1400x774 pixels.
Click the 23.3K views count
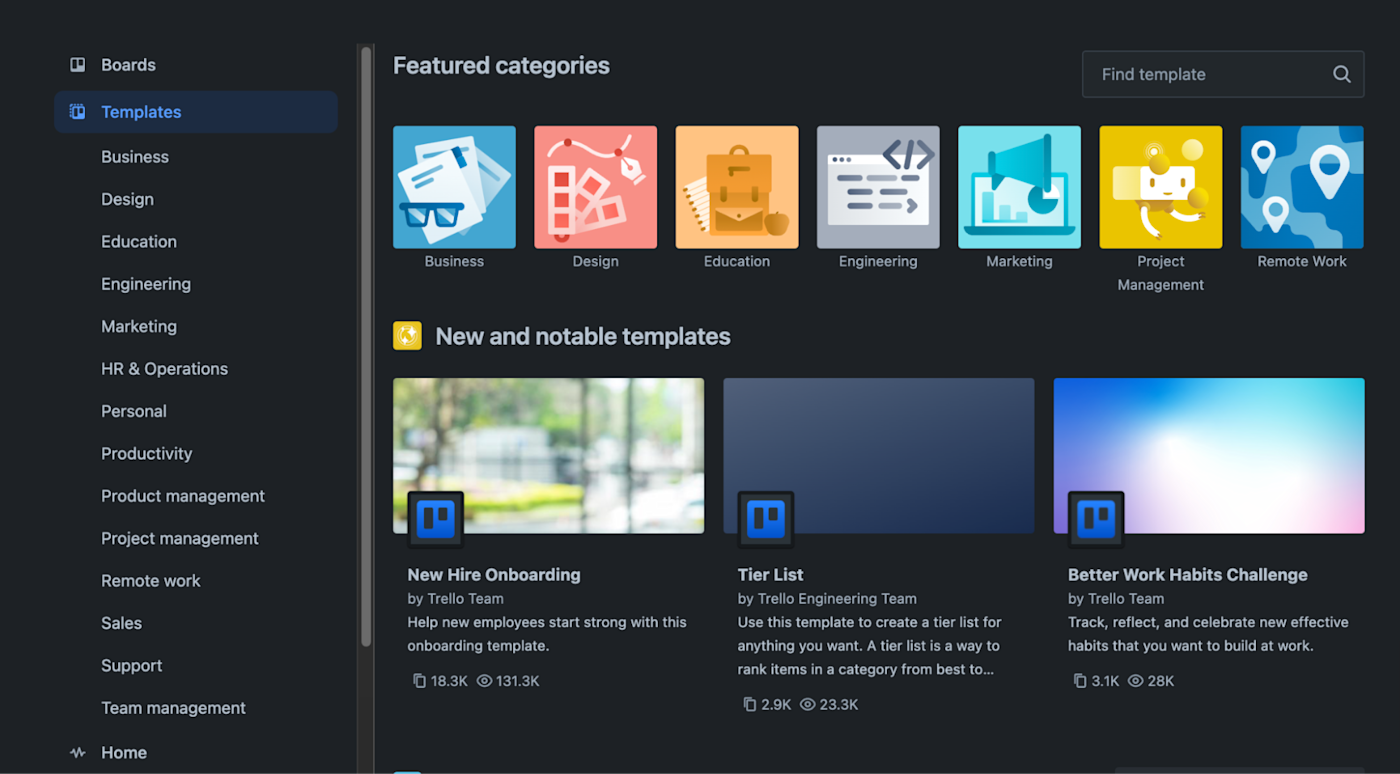coord(839,705)
